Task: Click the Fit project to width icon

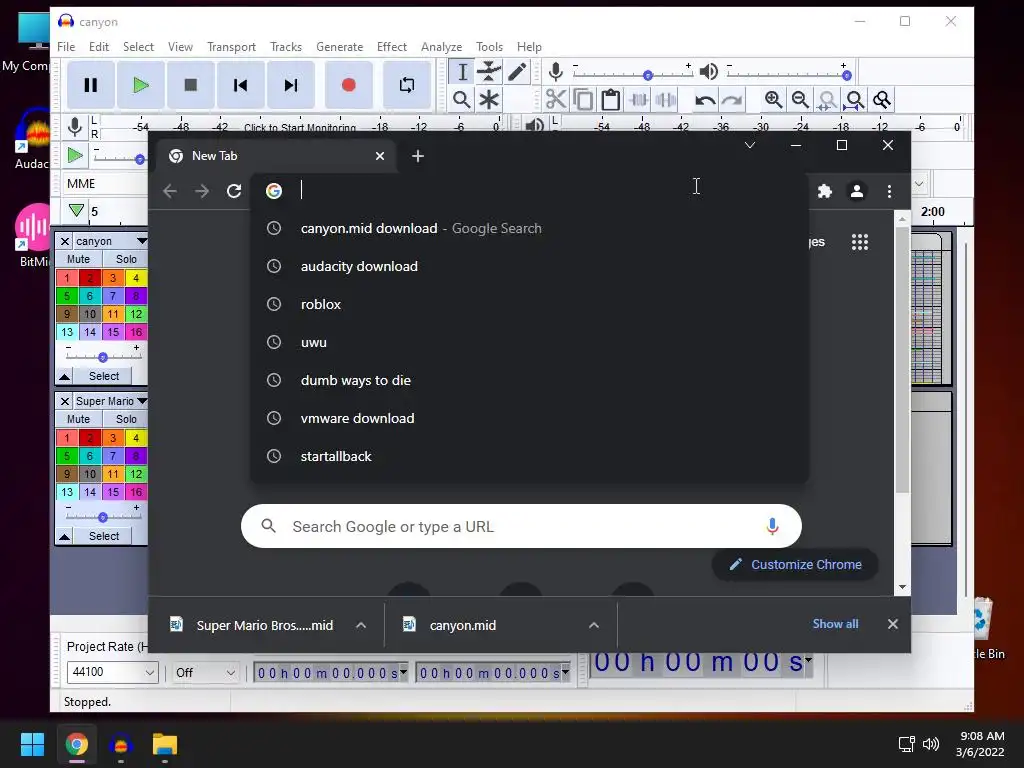Action: pyautogui.click(x=854, y=99)
